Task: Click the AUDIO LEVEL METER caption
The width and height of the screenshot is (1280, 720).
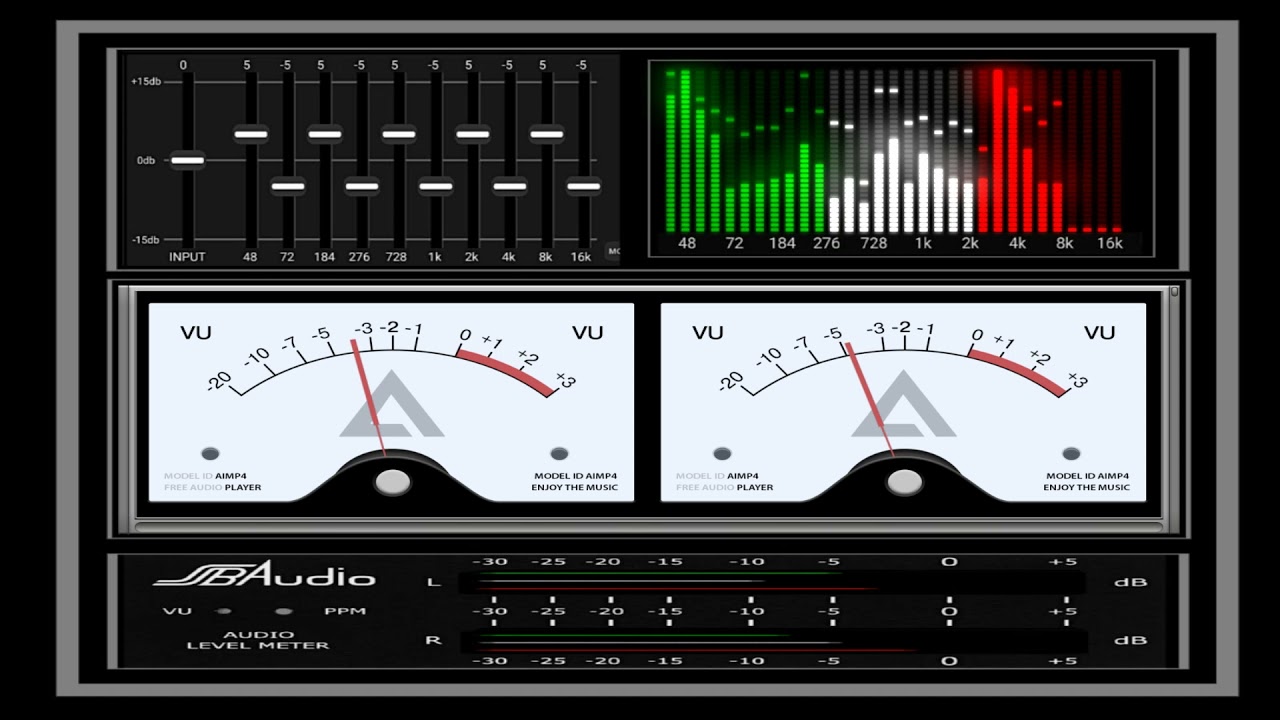Action: pos(258,640)
